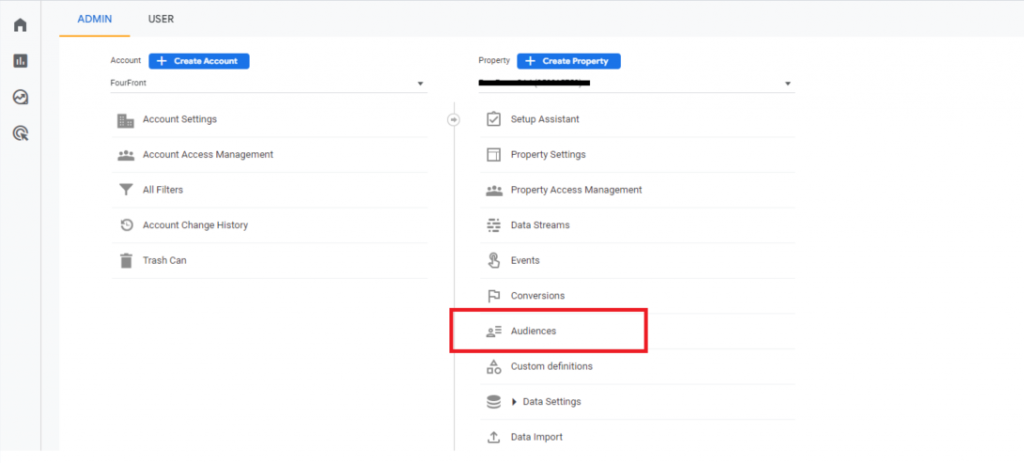Switch to the ADMIN tab
1024x463 pixels.
[x=95, y=19]
